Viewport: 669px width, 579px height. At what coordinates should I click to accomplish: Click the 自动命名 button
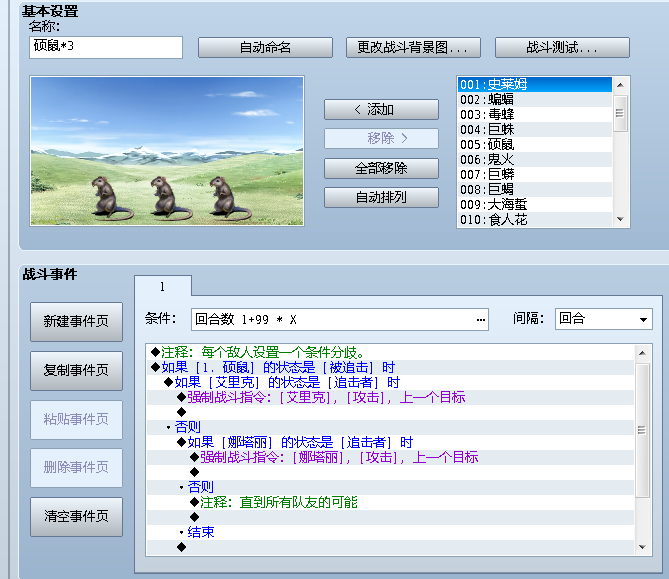tap(265, 47)
